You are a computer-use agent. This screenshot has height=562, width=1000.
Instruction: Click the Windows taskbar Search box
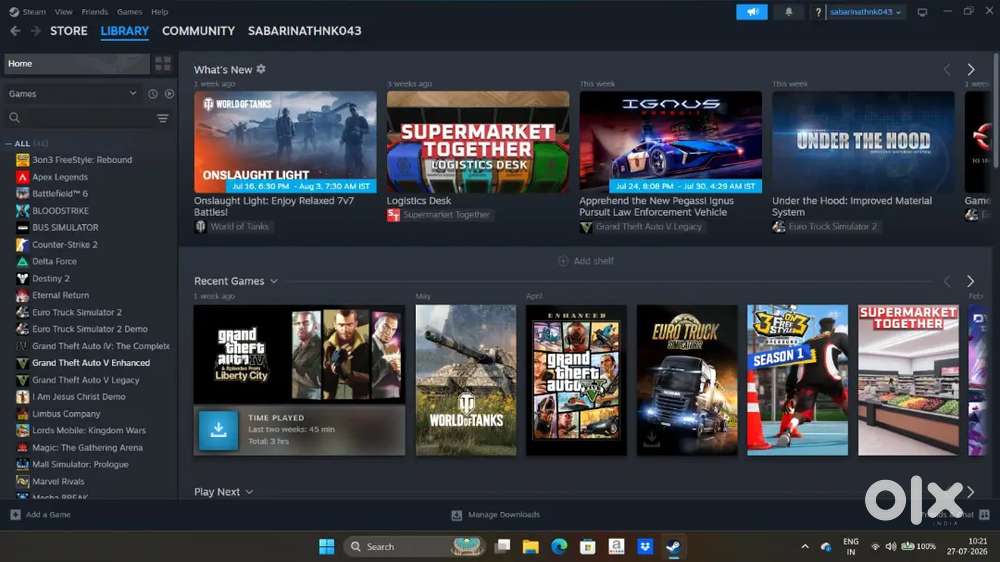(x=415, y=547)
